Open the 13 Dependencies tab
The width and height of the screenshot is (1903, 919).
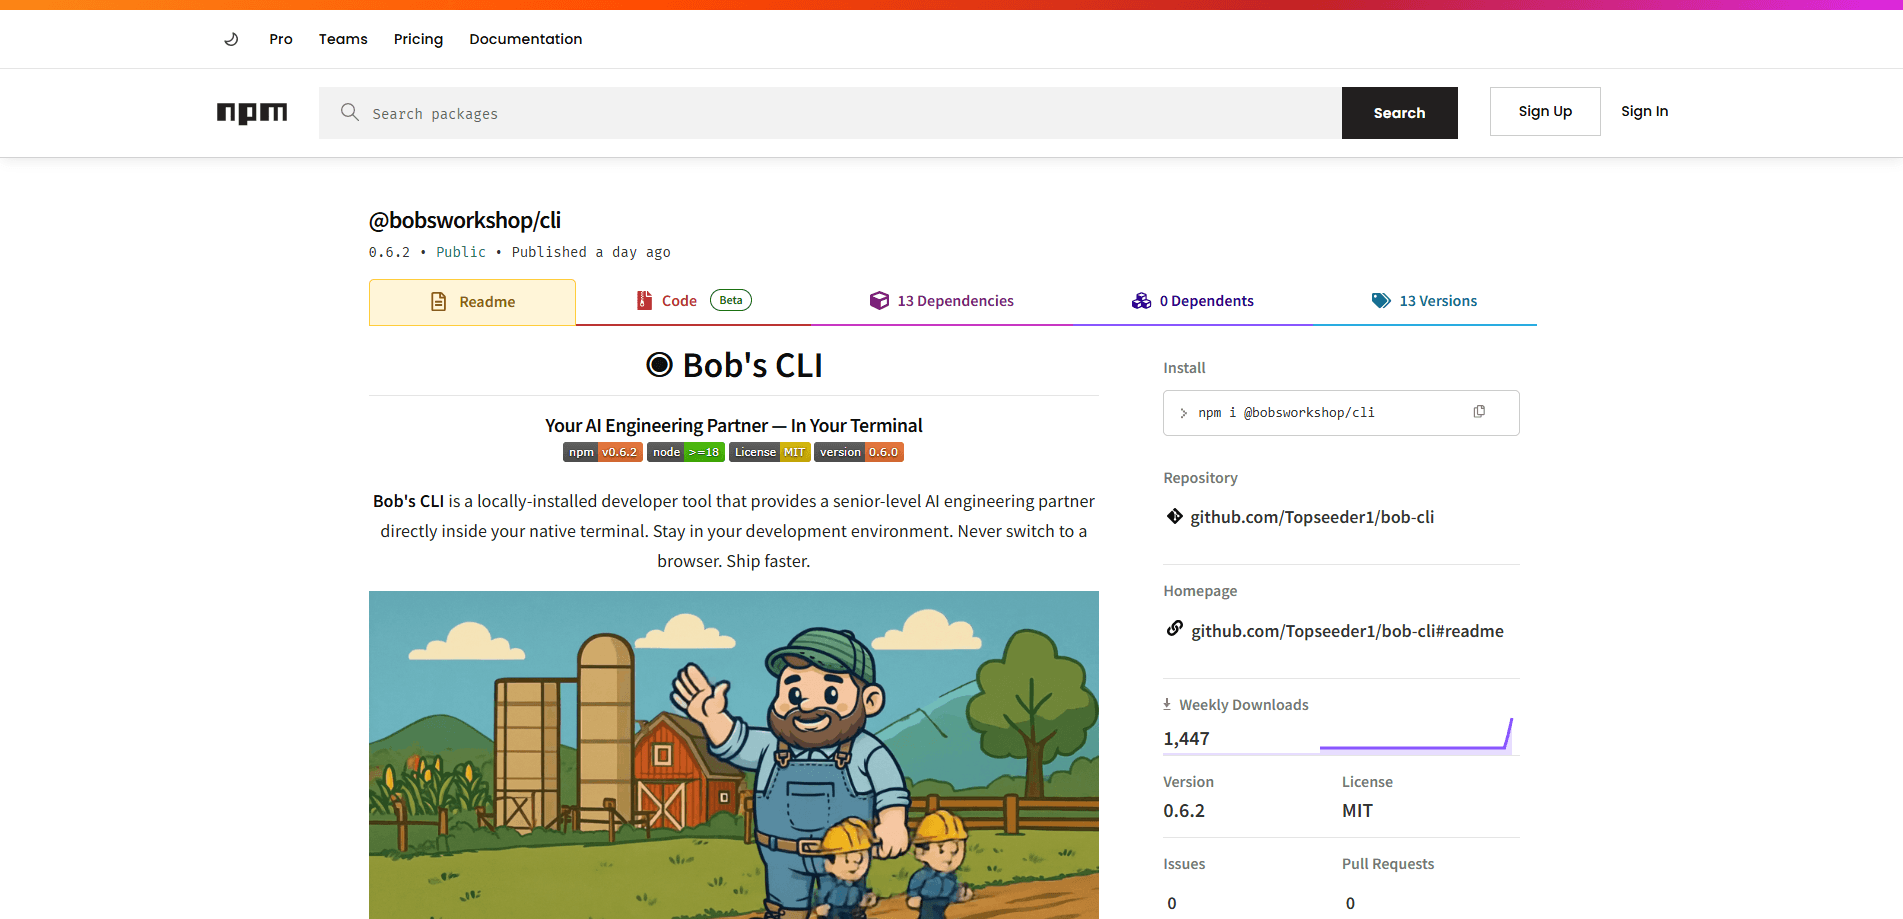pyautogui.click(x=941, y=301)
